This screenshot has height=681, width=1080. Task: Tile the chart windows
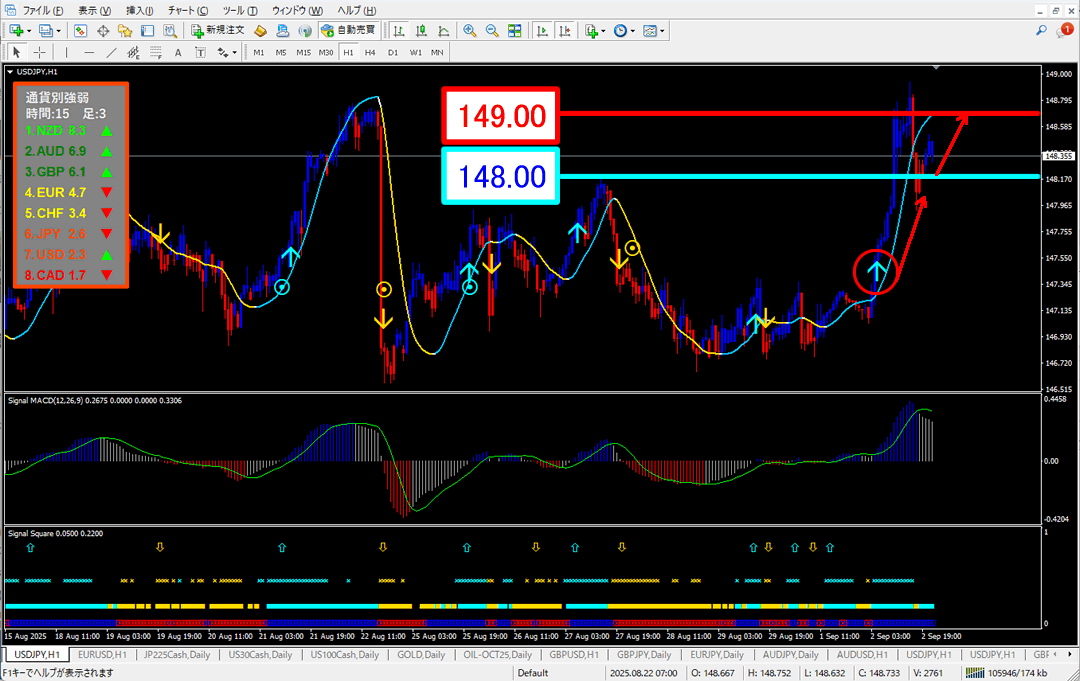click(515, 31)
